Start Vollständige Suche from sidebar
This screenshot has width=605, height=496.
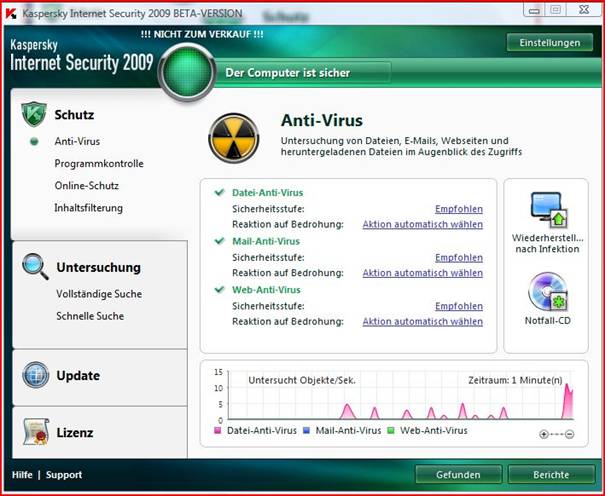(x=99, y=294)
